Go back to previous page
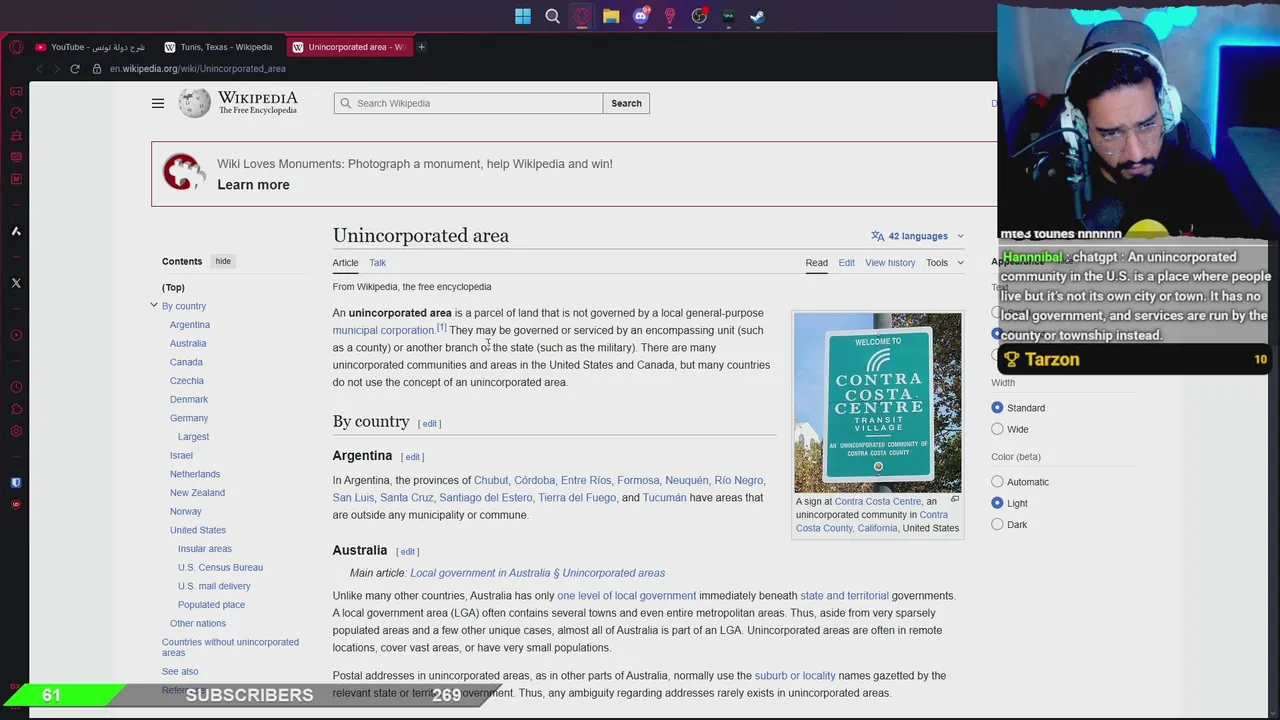This screenshot has height=720, width=1280. tap(40, 69)
